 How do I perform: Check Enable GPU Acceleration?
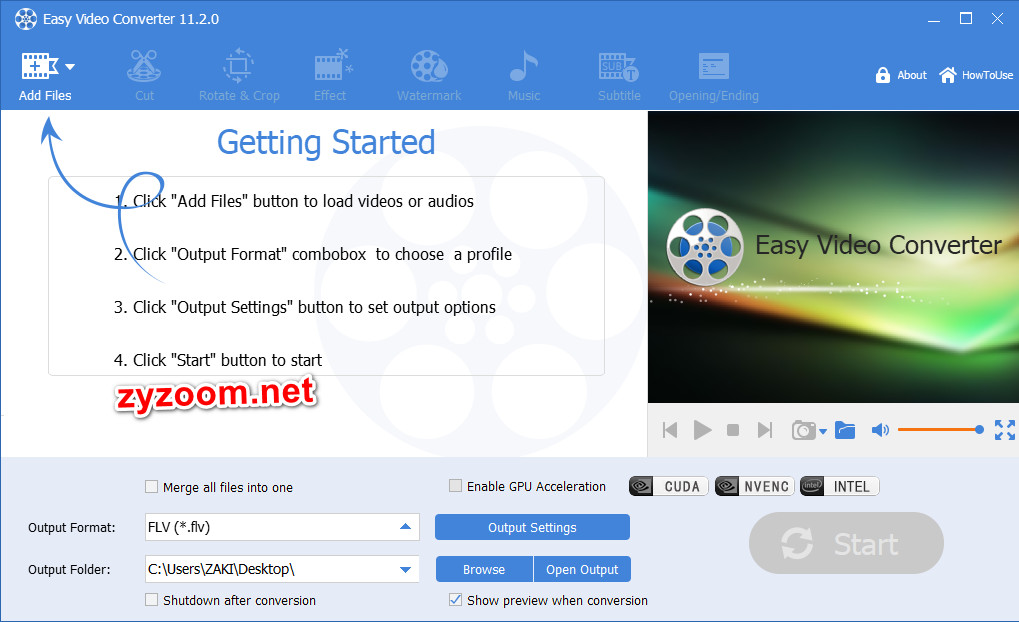(456, 486)
